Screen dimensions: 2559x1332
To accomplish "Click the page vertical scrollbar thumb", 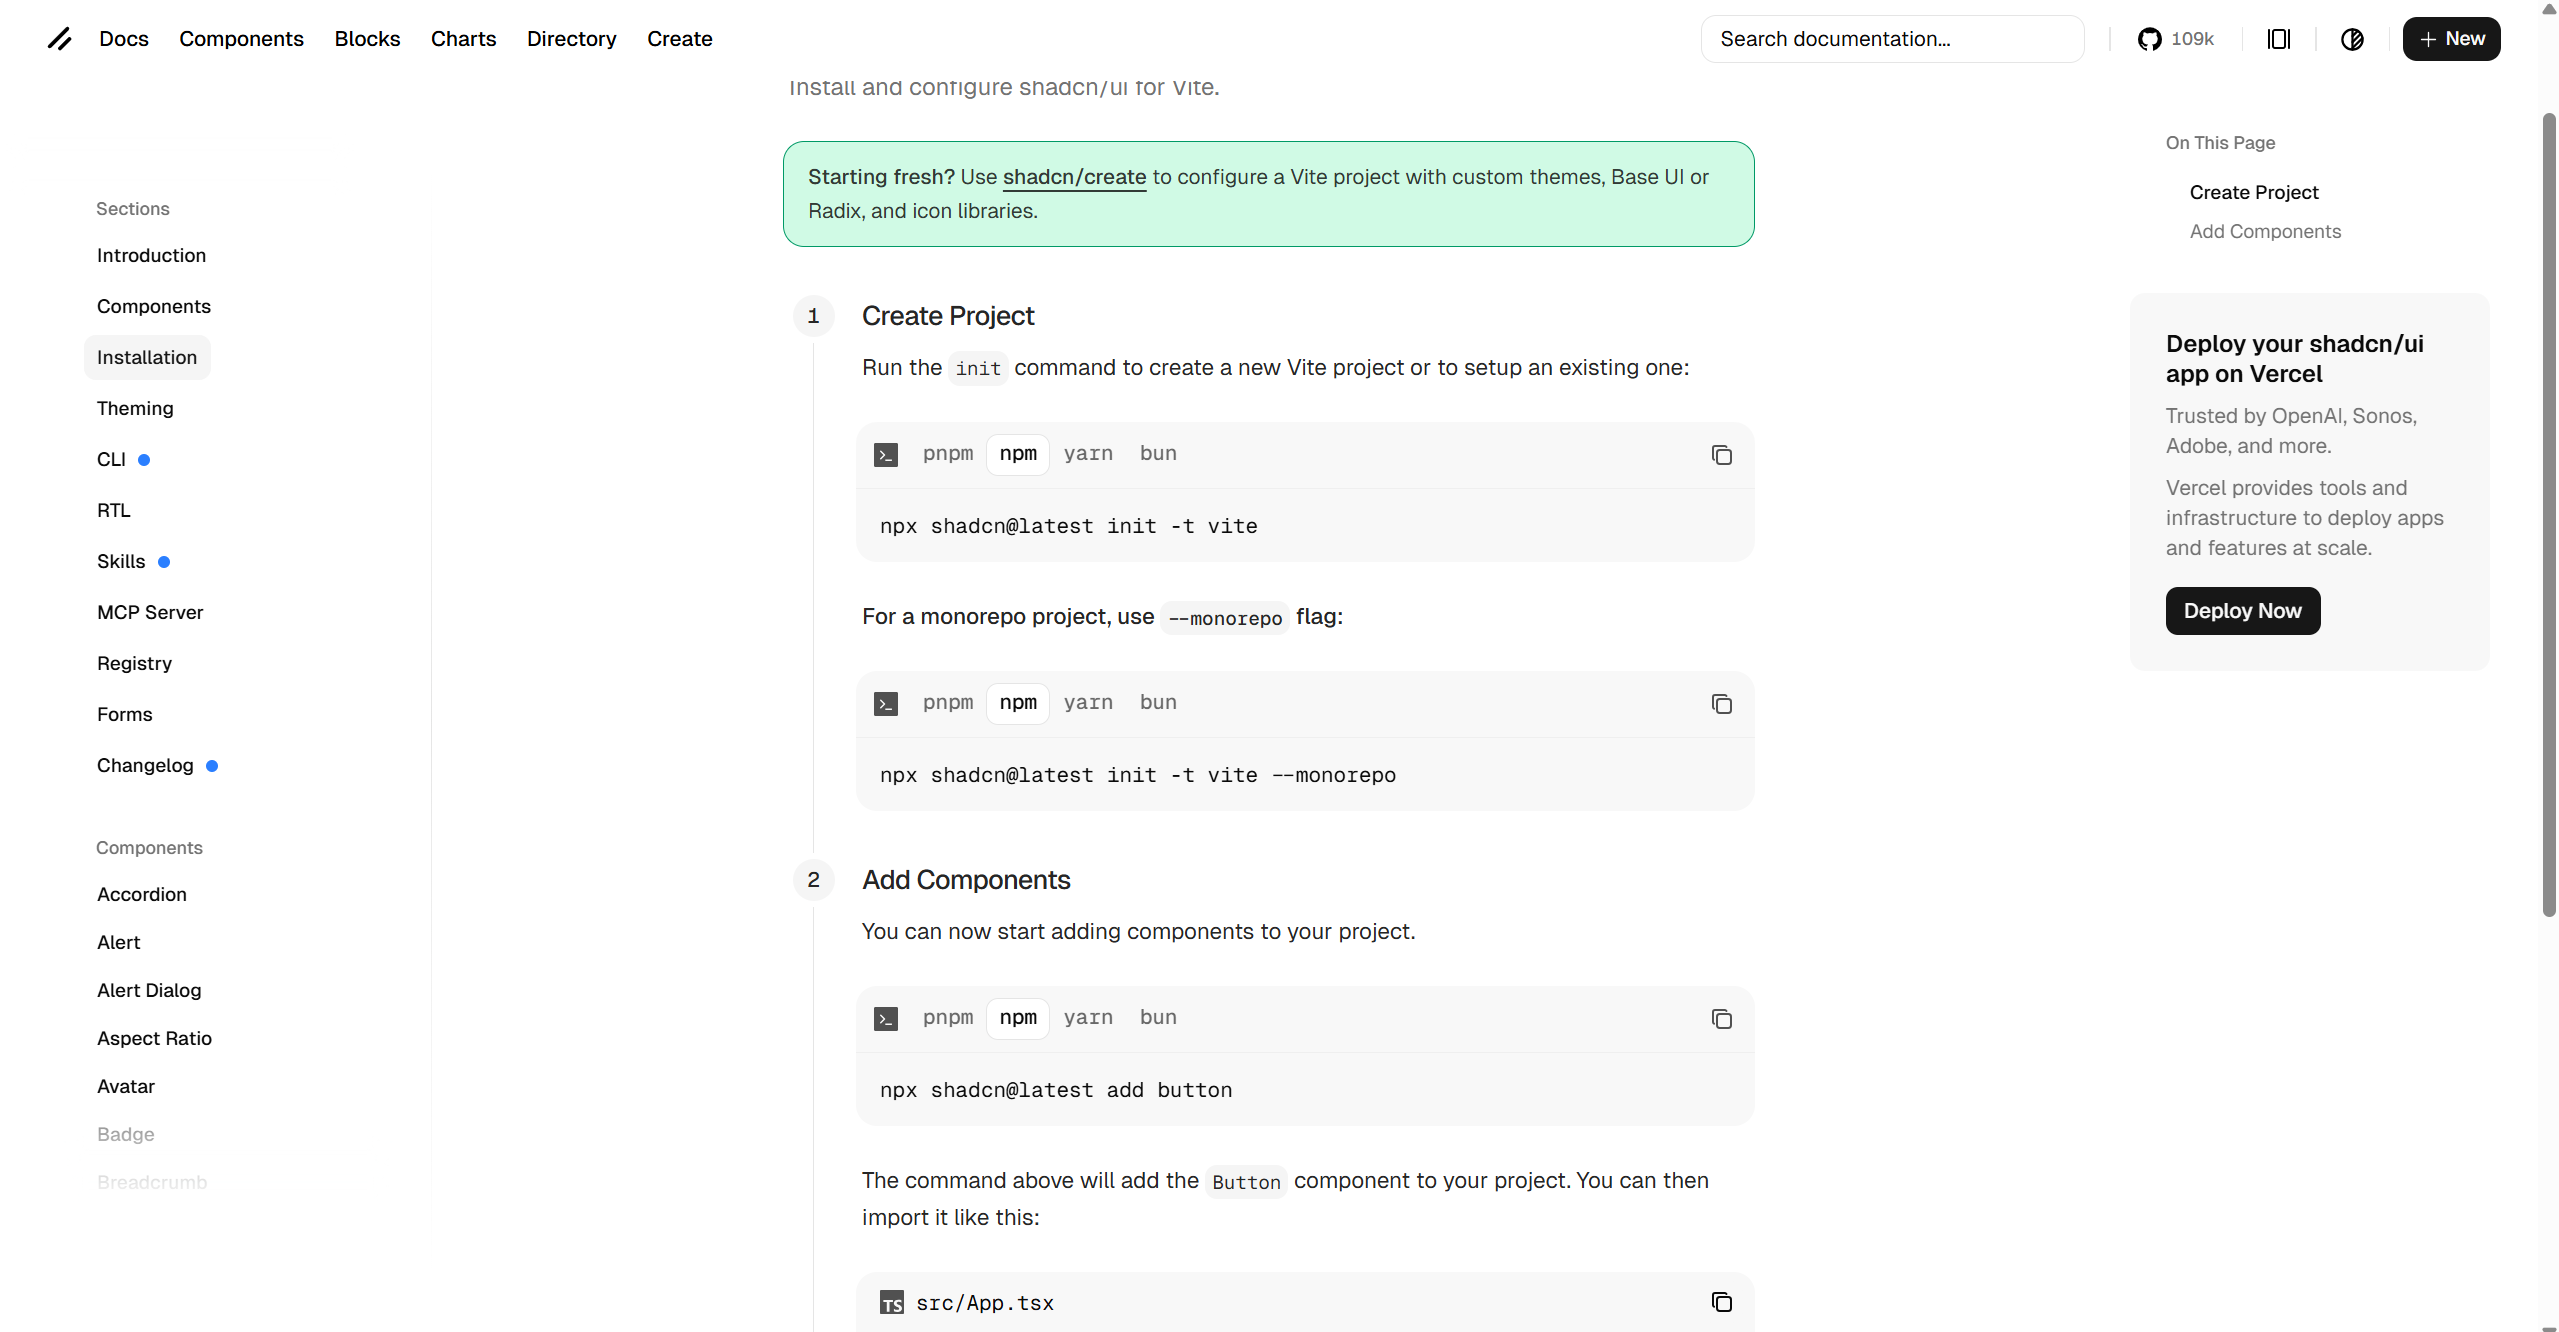I will (2549, 514).
